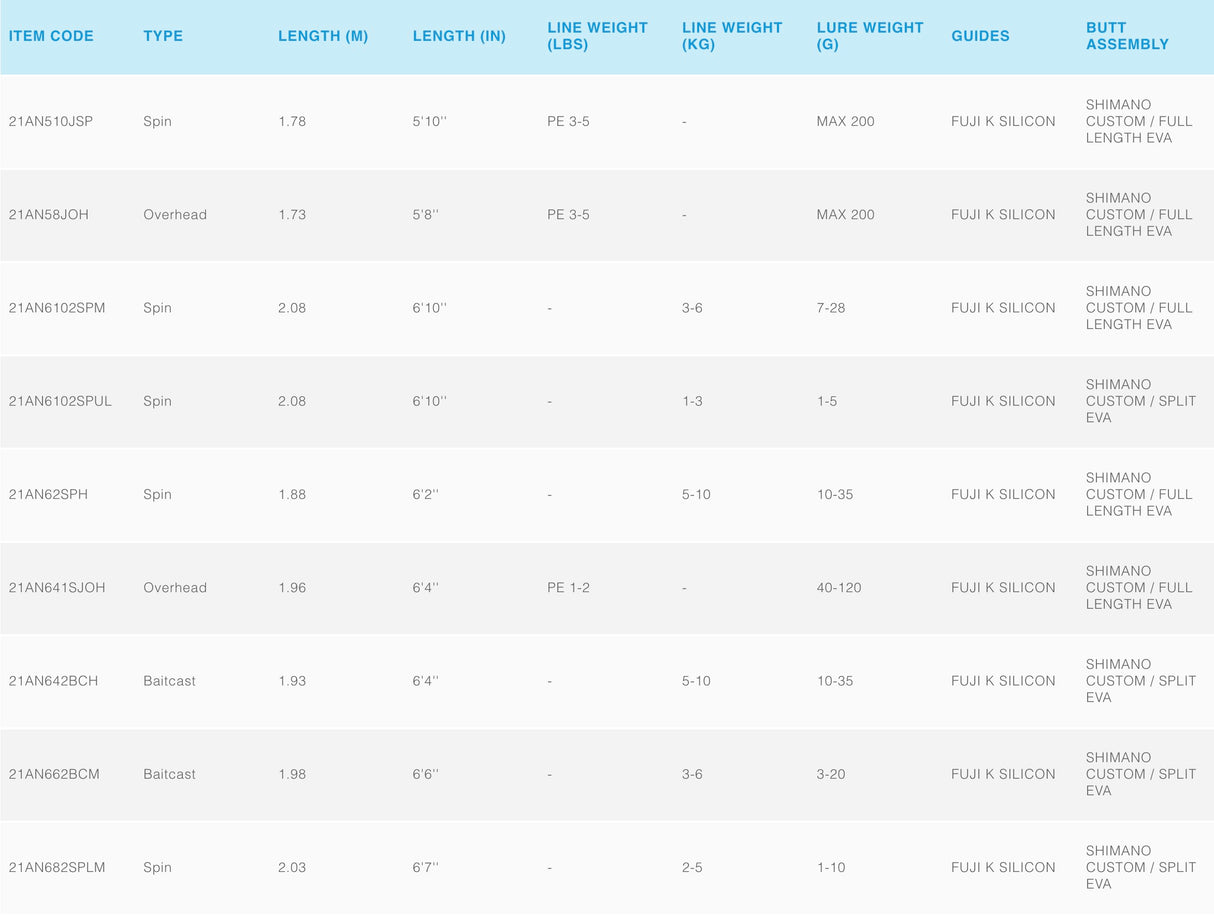Select the LURE WEIGHT (G) header
This screenshot has height=916, width=1214.
click(867, 36)
